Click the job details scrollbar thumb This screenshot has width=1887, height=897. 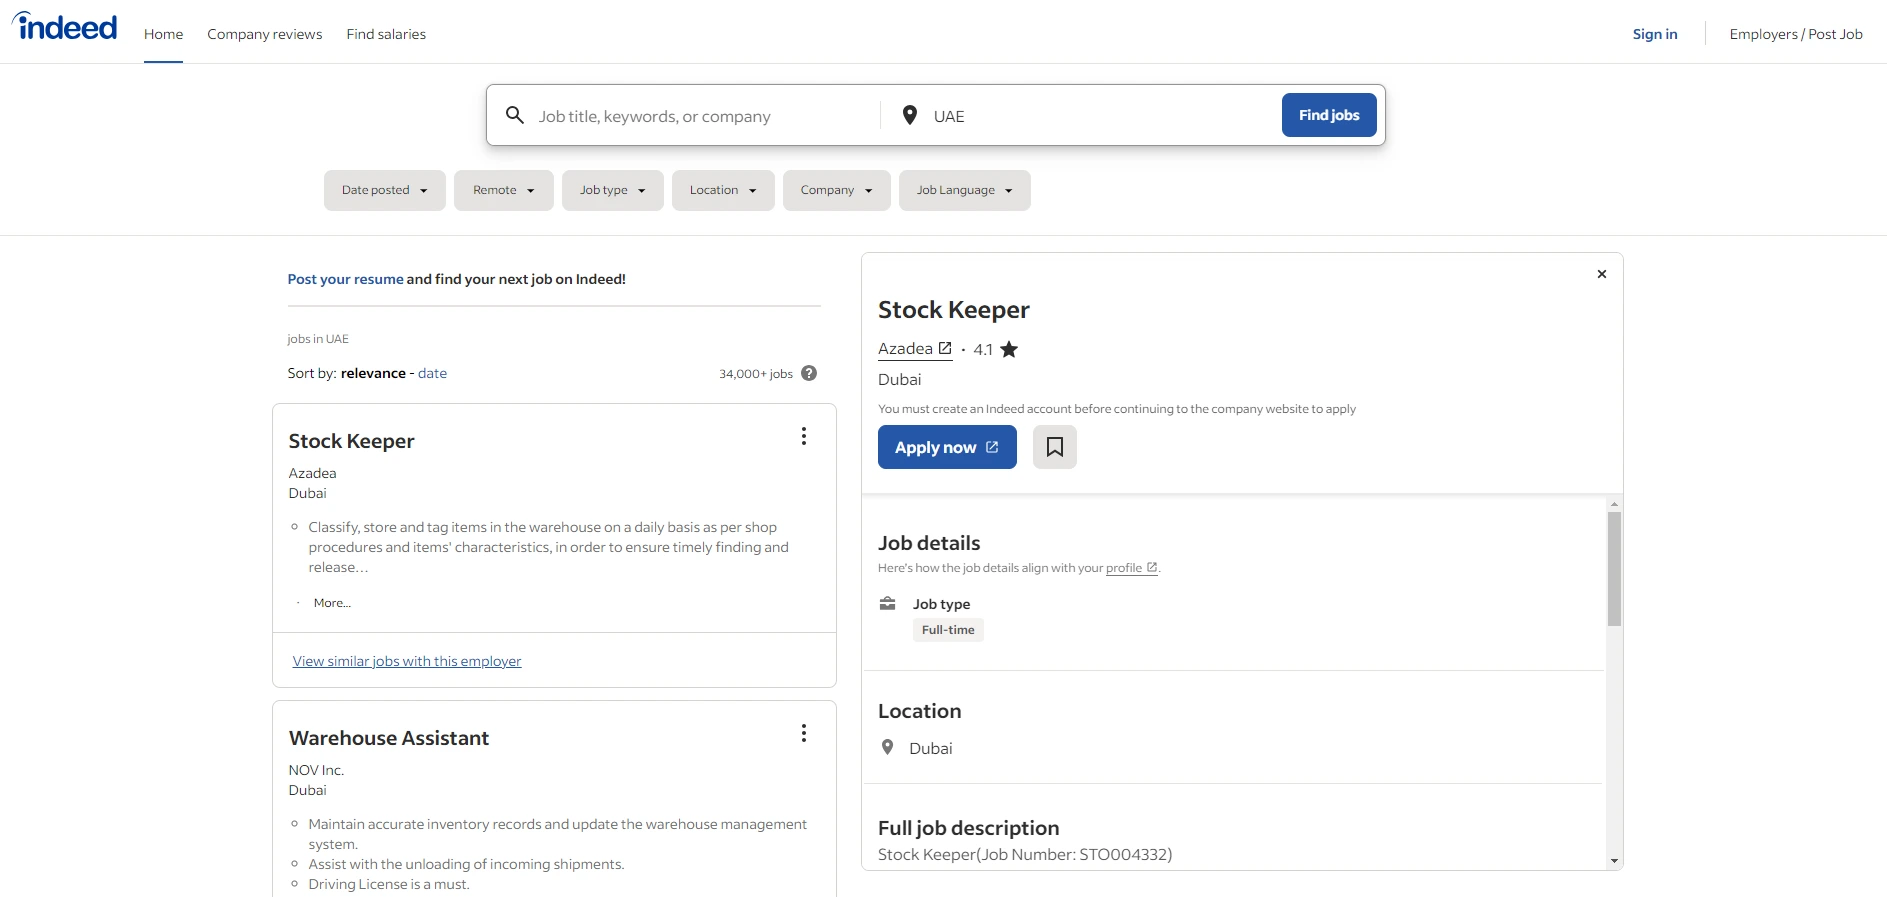click(x=1614, y=569)
